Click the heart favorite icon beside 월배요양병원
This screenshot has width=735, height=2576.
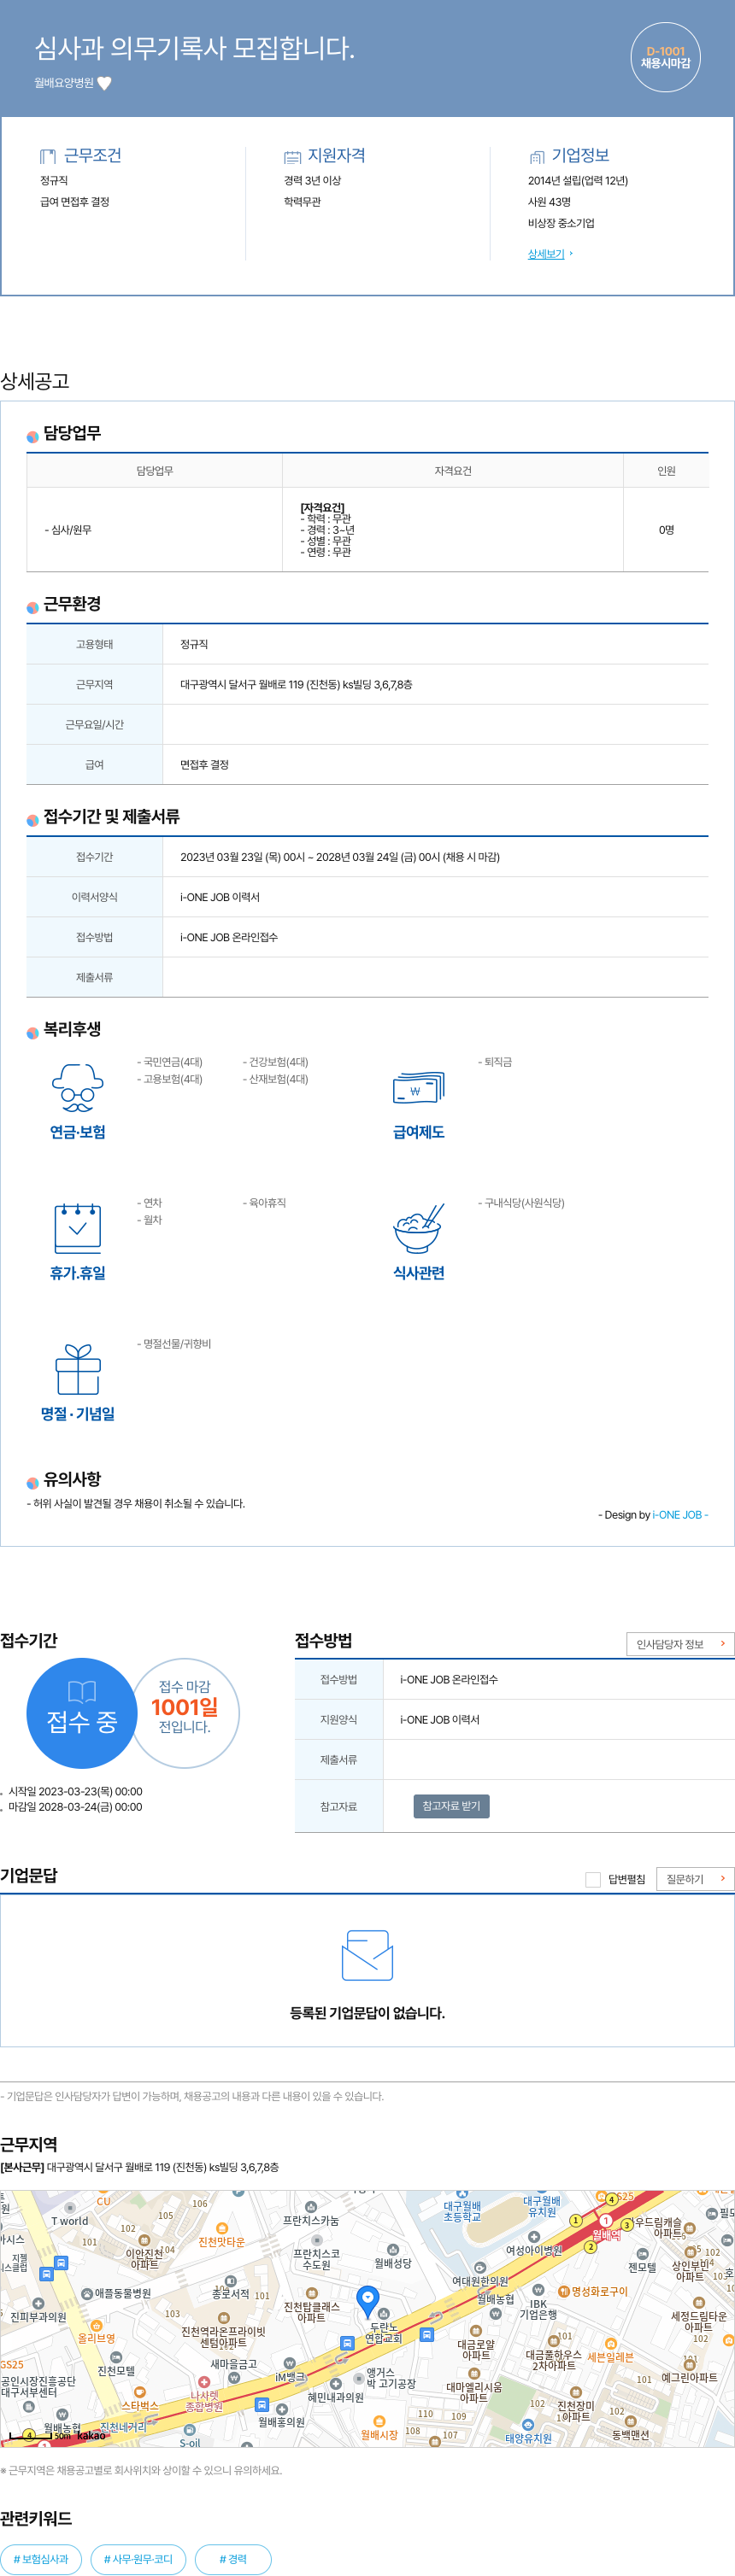click(x=104, y=83)
